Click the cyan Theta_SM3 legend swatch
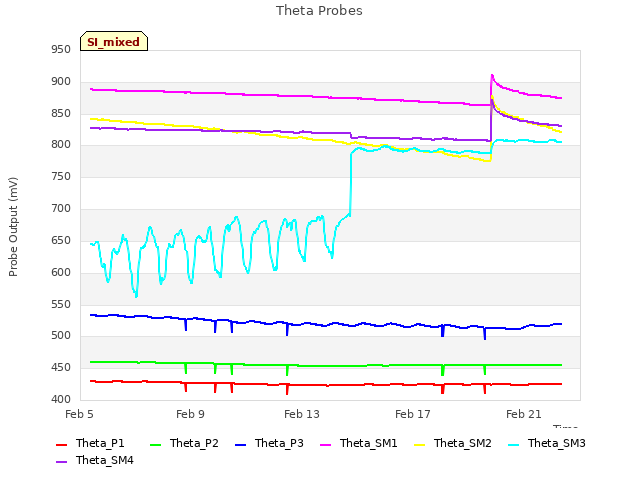The image size is (640, 480). pos(513,444)
